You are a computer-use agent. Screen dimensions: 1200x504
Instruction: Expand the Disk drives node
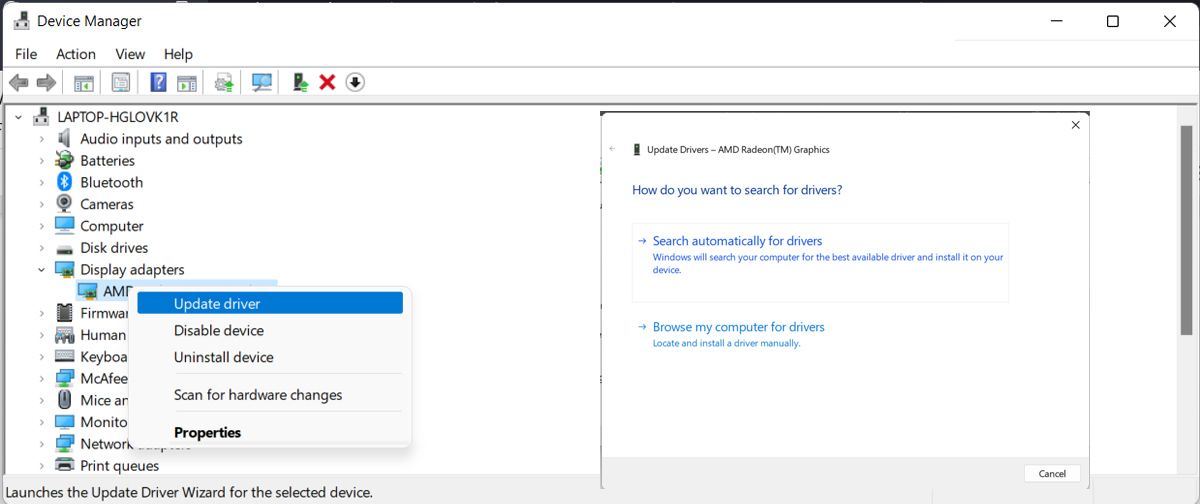pyautogui.click(x=41, y=248)
